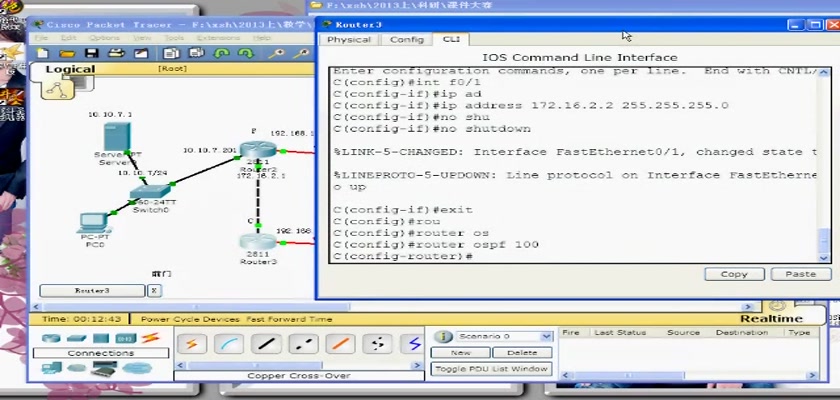840x400 pixels.
Task: Select the End Devices category
Action: tap(51, 368)
